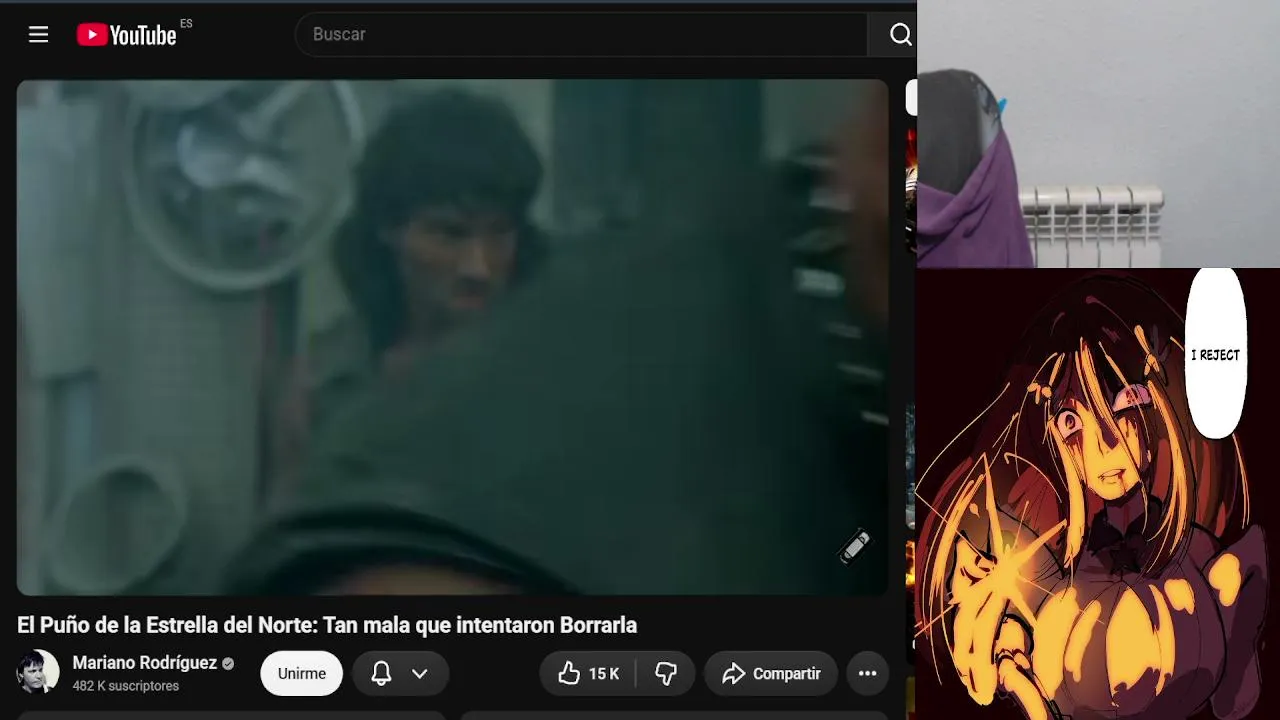Click the I REJECT speech bubble
This screenshot has height=720, width=1280.
tap(1215, 354)
